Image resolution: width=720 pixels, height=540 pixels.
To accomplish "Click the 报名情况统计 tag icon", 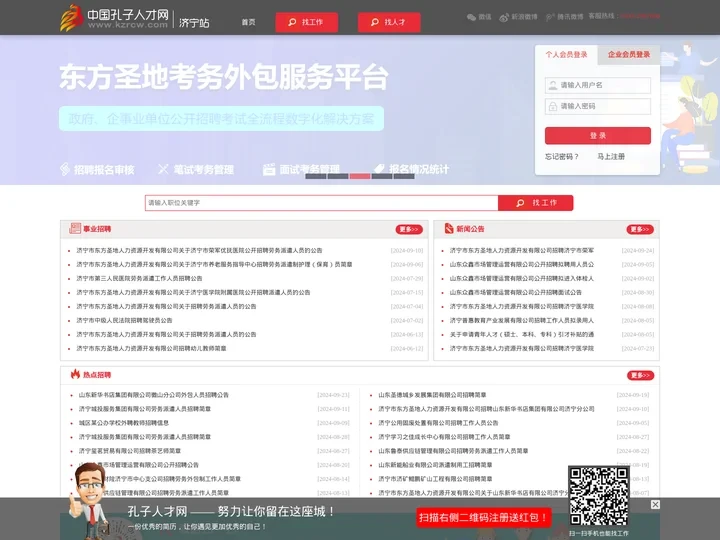I will coord(379,168).
